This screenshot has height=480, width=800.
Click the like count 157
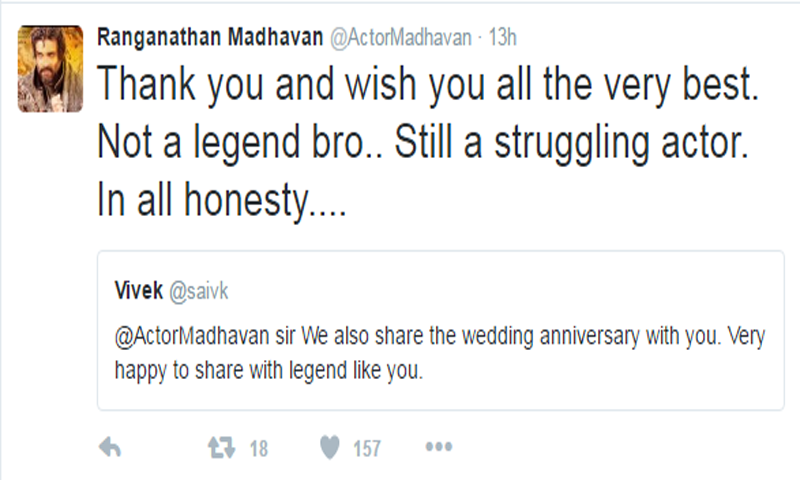(x=366, y=449)
